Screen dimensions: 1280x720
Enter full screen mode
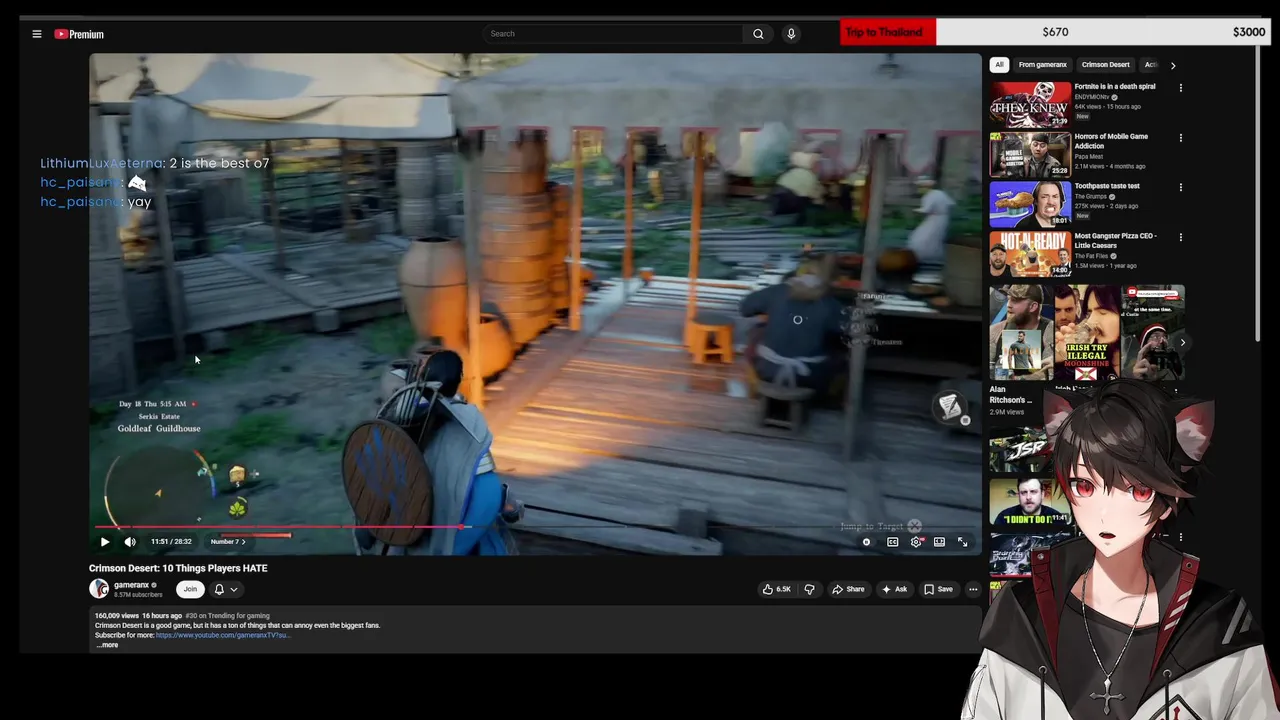[x=963, y=542]
